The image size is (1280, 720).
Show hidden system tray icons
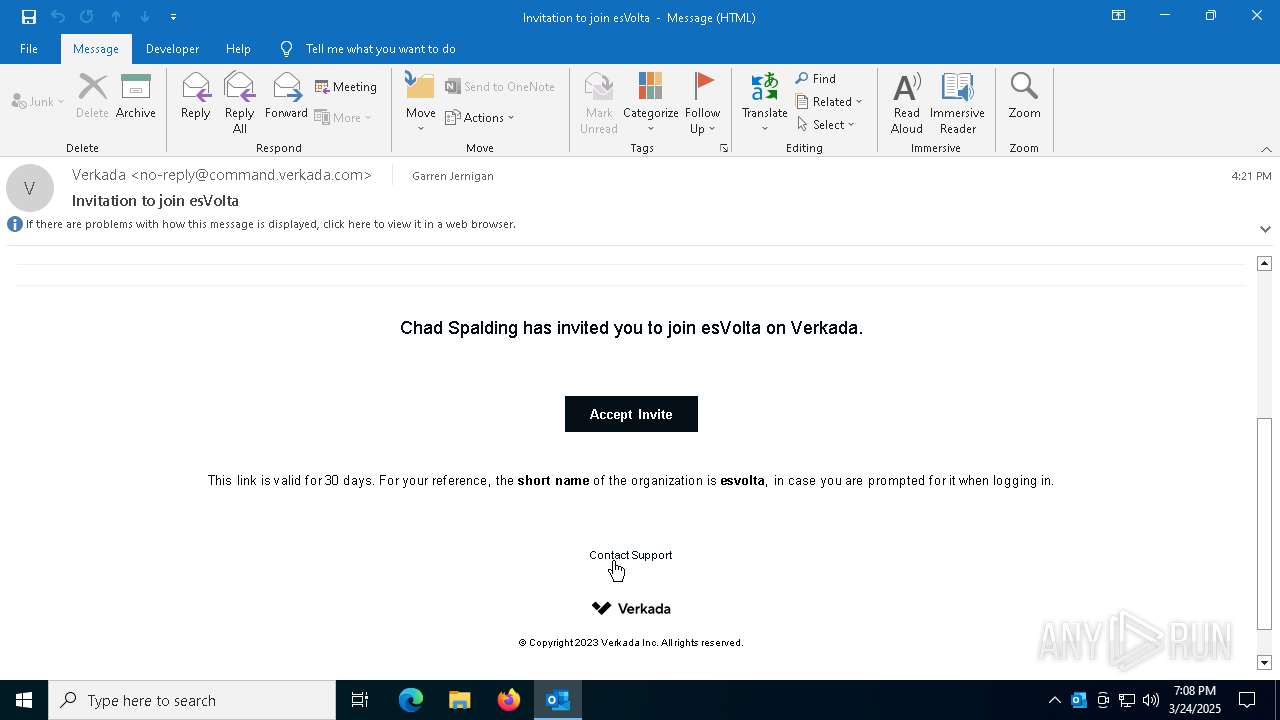point(1054,700)
